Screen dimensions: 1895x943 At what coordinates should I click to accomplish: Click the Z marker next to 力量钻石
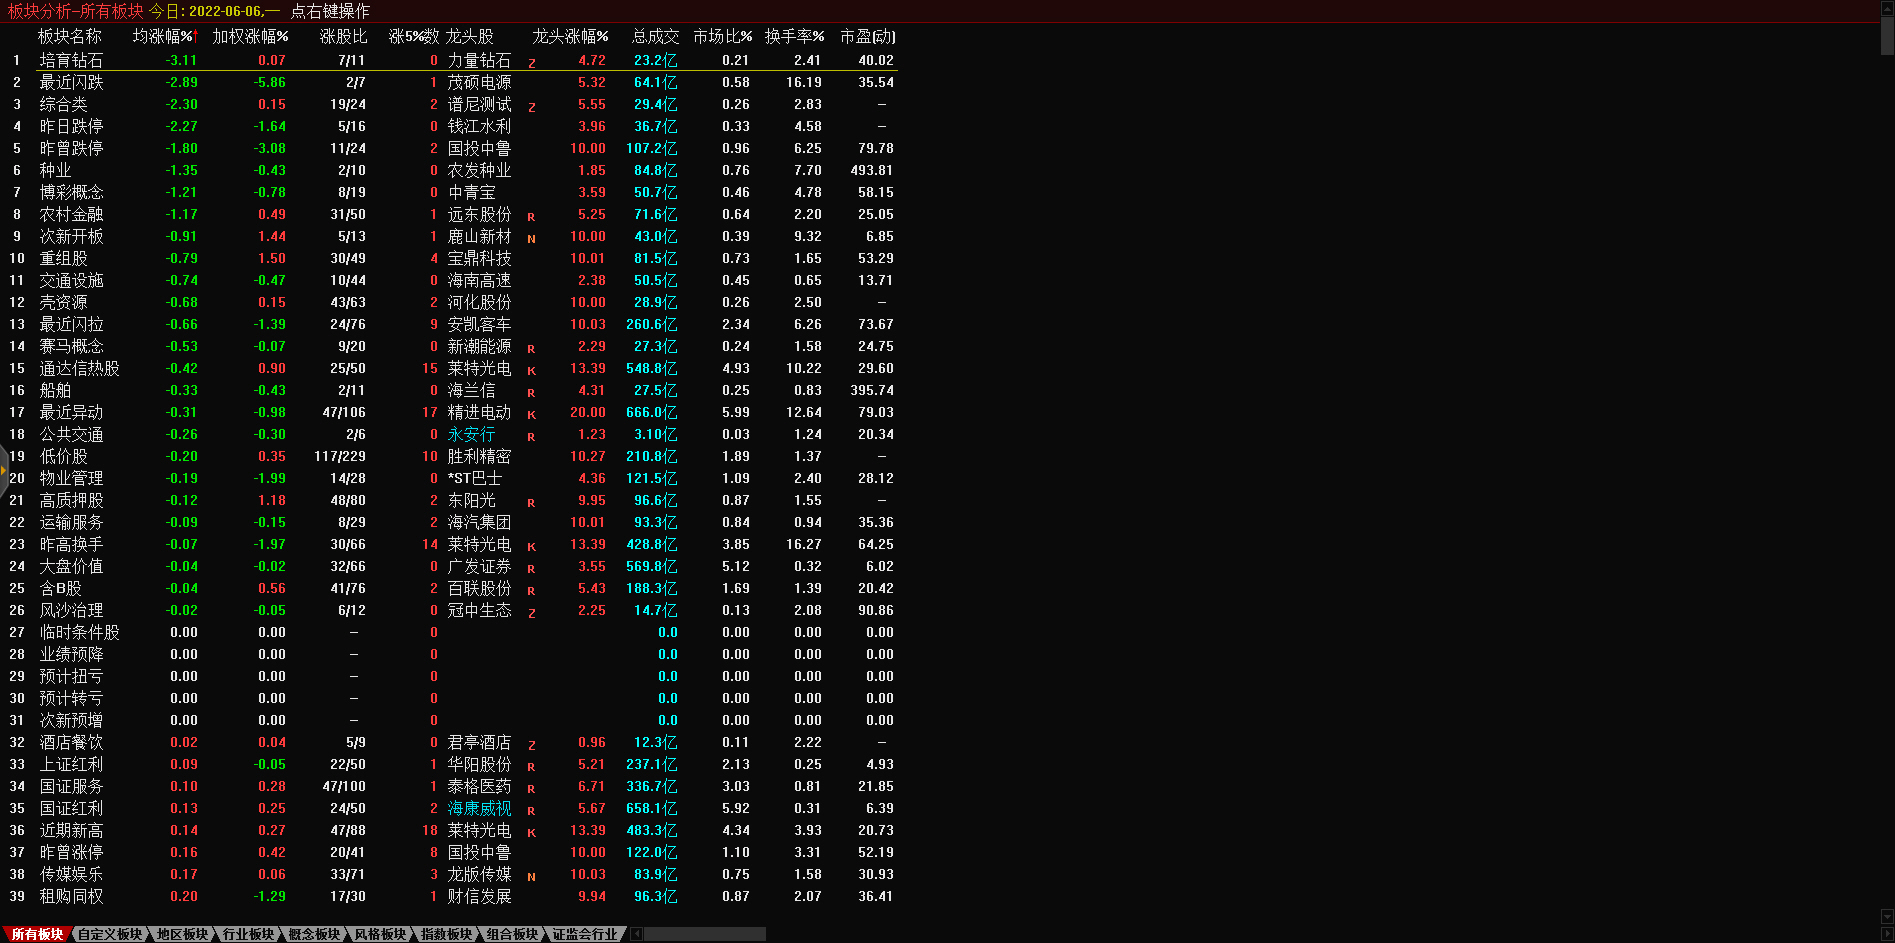[x=531, y=62]
